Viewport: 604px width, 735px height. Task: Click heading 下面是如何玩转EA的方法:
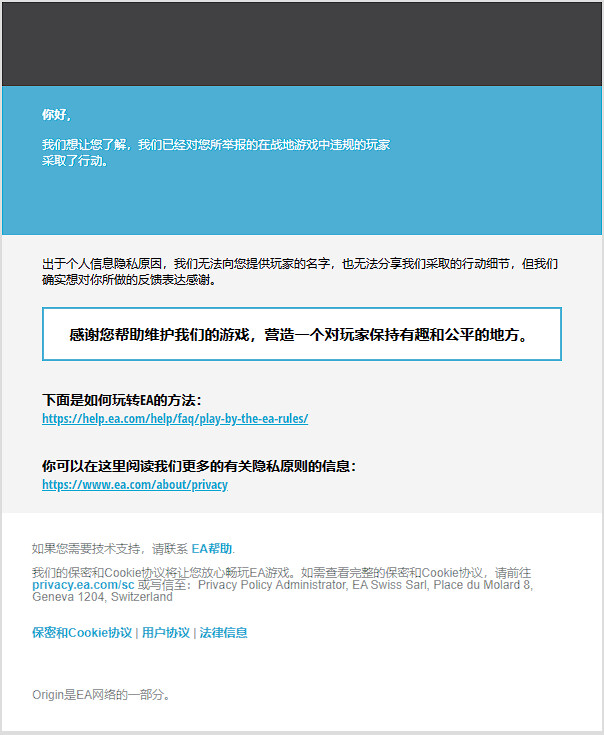coord(122,400)
